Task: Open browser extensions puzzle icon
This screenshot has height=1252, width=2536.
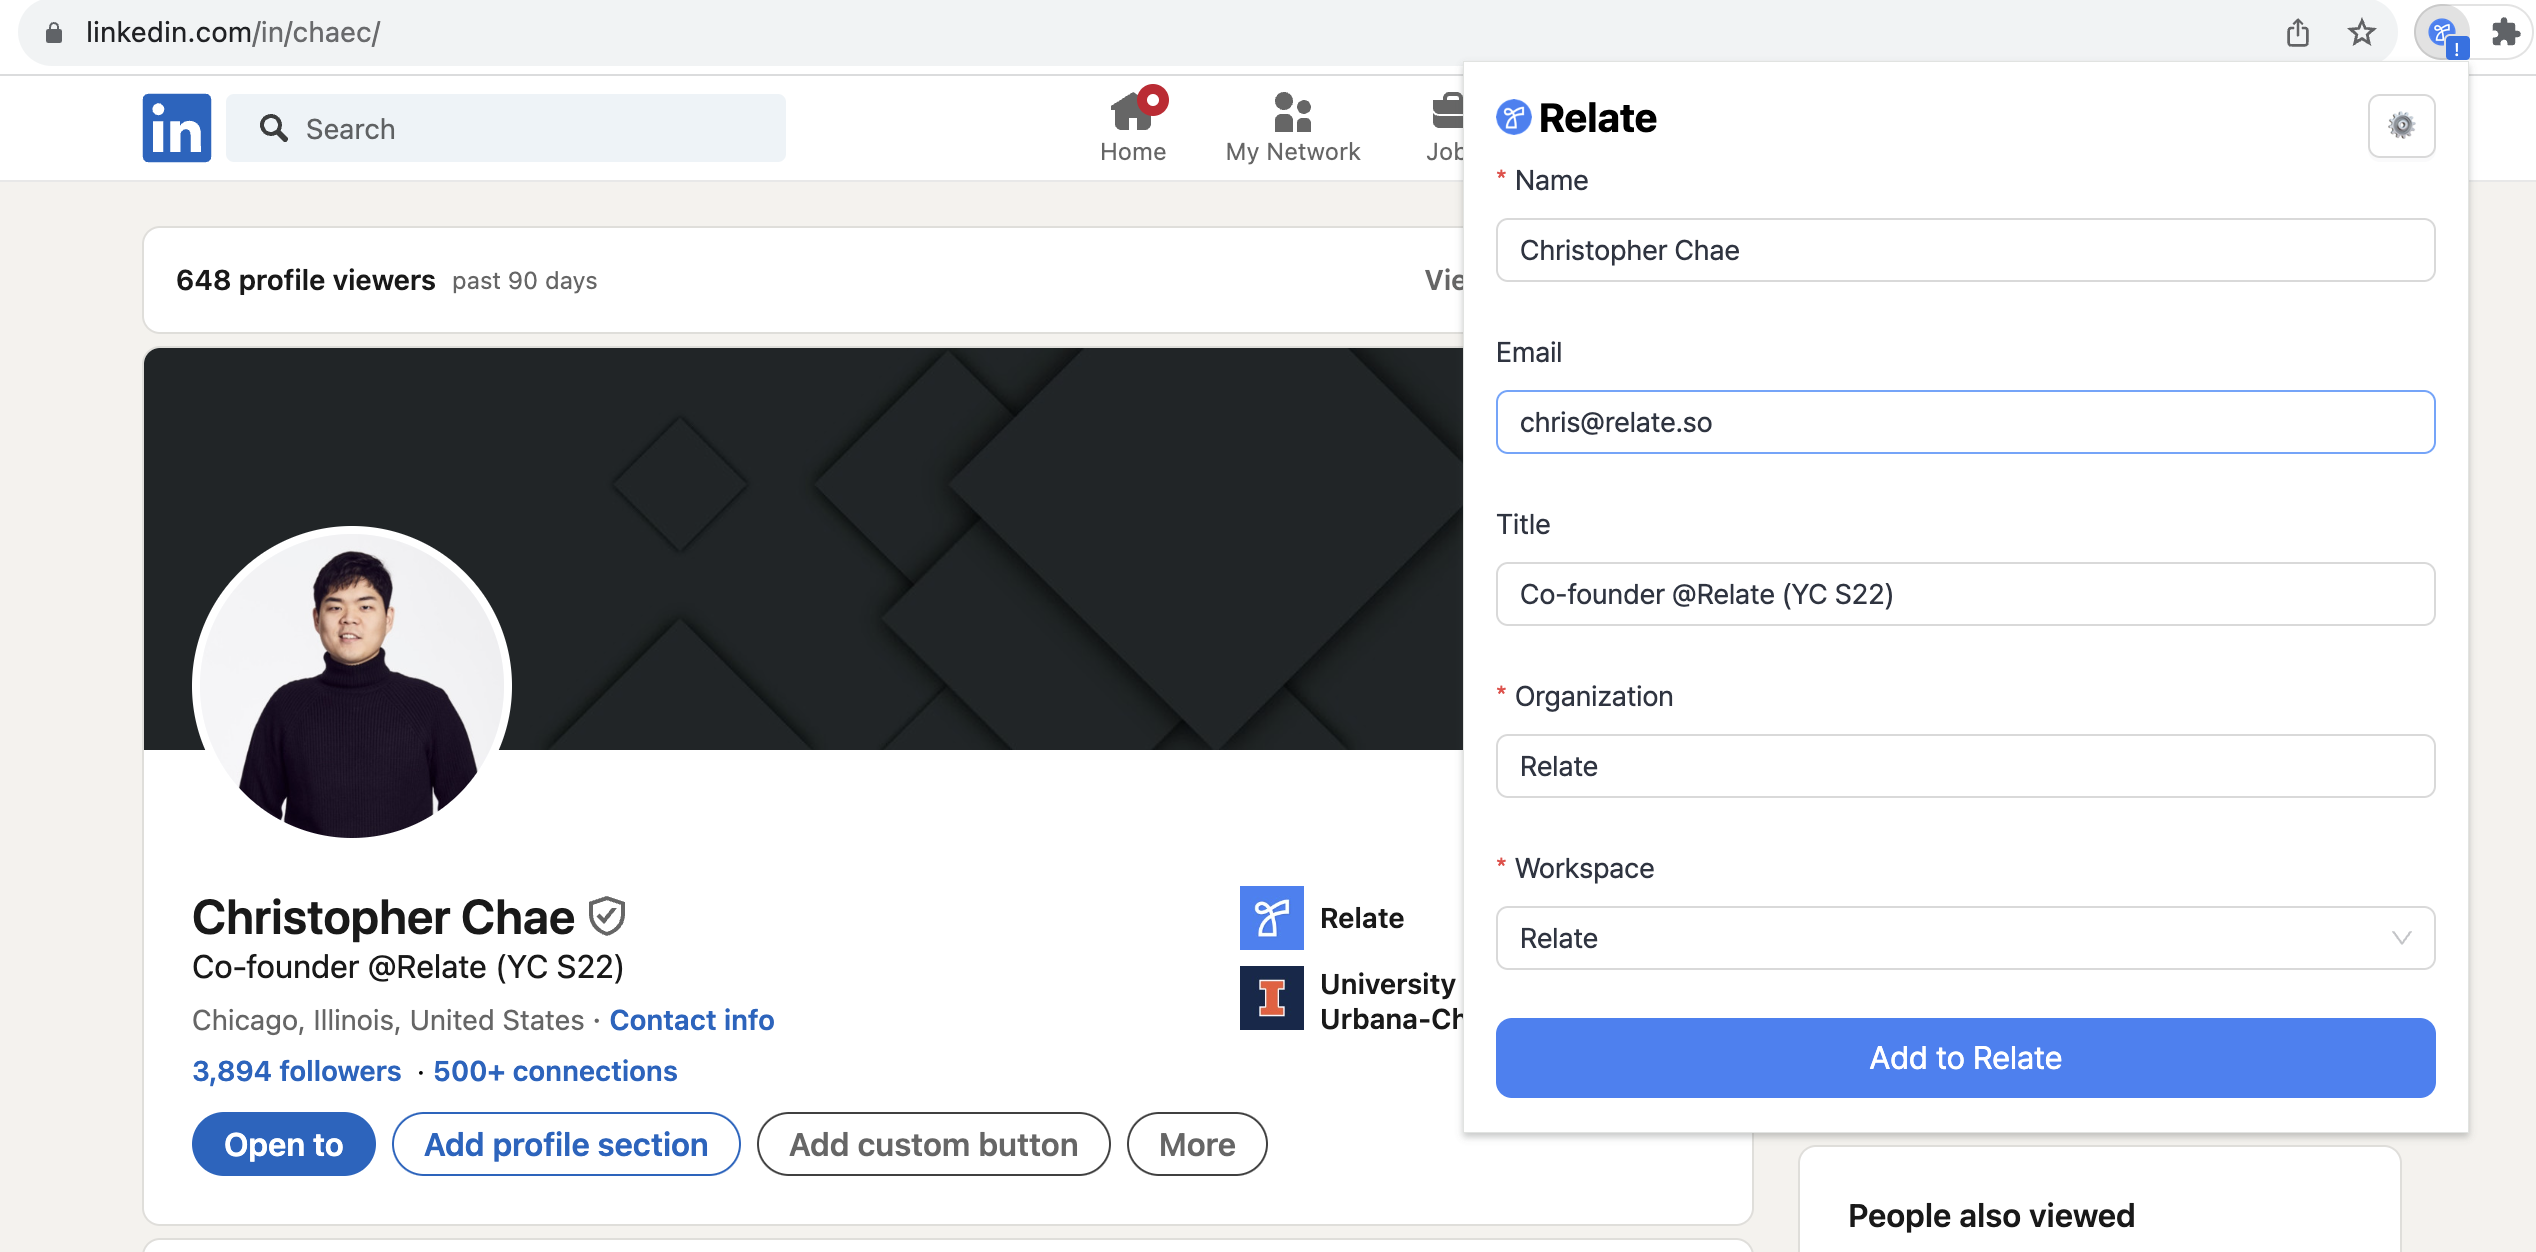Action: pos(2504,33)
